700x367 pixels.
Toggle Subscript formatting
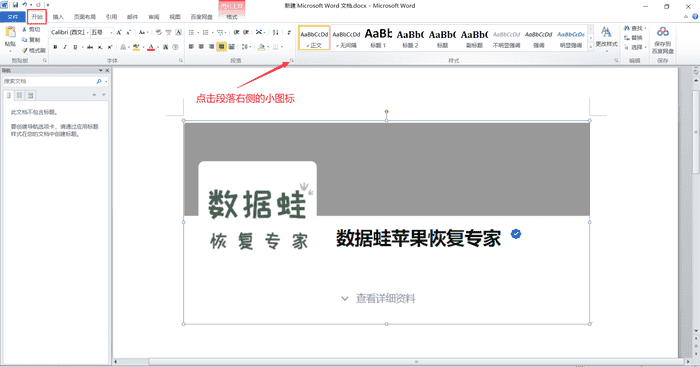point(100,47)
